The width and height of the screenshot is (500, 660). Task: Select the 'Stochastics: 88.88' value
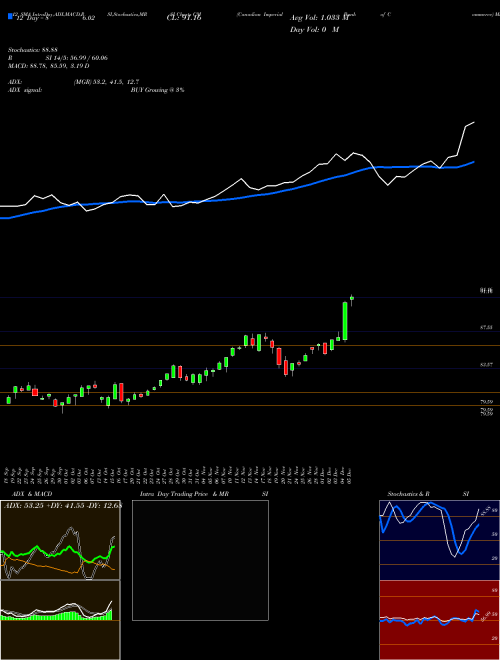point(32,50)
